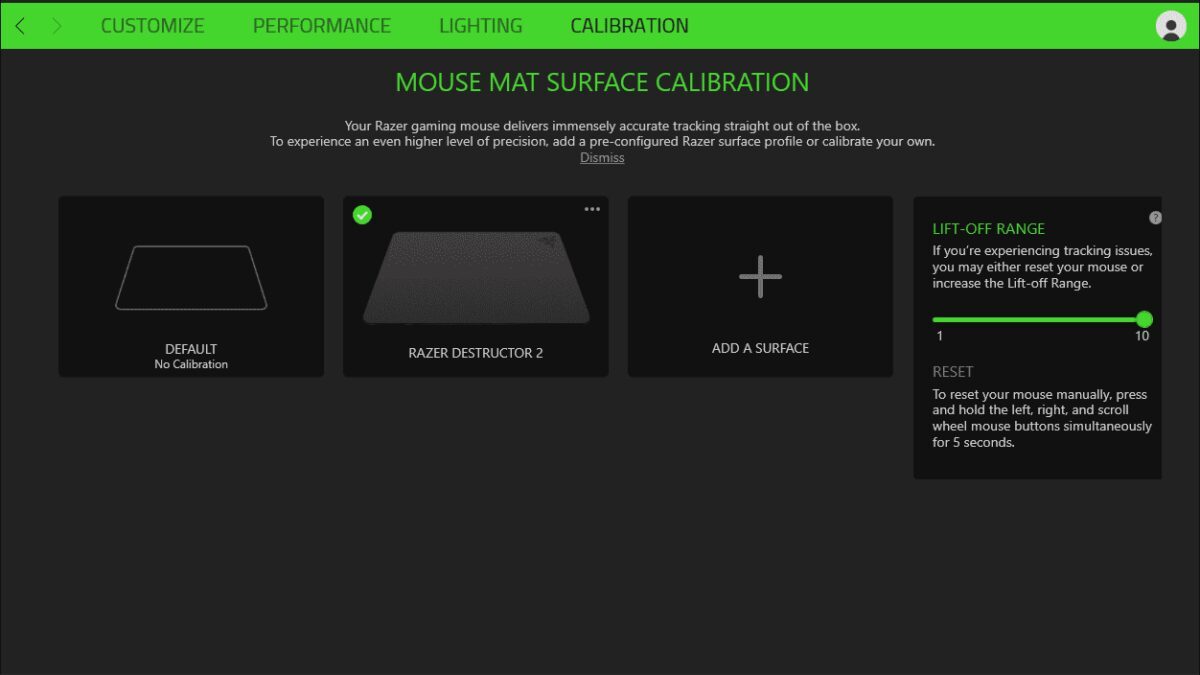Click the back arrow navigation icon
The width and height of the screenshot is (1200, 675).
pyautogui.click(x=20, y=26)
